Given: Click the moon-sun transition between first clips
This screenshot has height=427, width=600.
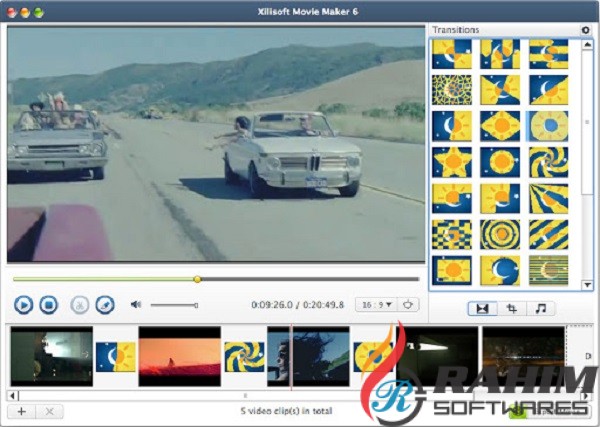Looking at the screenshot, I should click(x=116, y=357).
